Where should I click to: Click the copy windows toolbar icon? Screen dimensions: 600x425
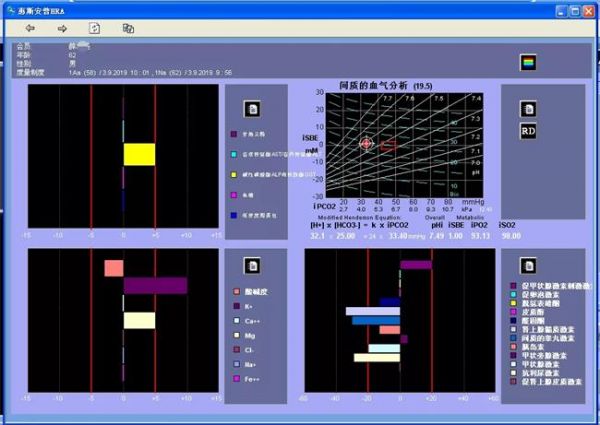127,28
